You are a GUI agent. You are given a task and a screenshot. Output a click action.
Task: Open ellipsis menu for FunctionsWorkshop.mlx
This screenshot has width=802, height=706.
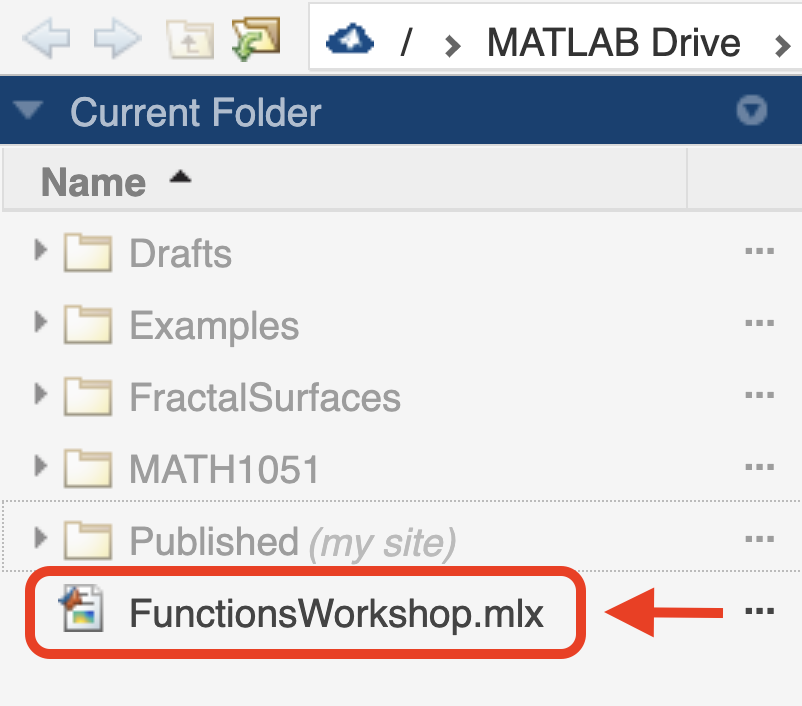coord(760,610)
